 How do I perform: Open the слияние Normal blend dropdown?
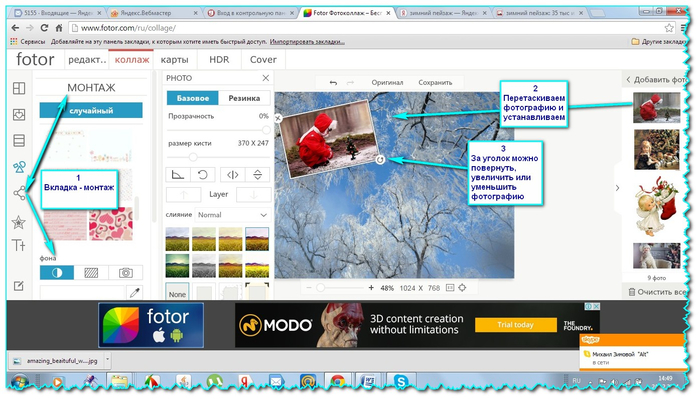[233, 215]
